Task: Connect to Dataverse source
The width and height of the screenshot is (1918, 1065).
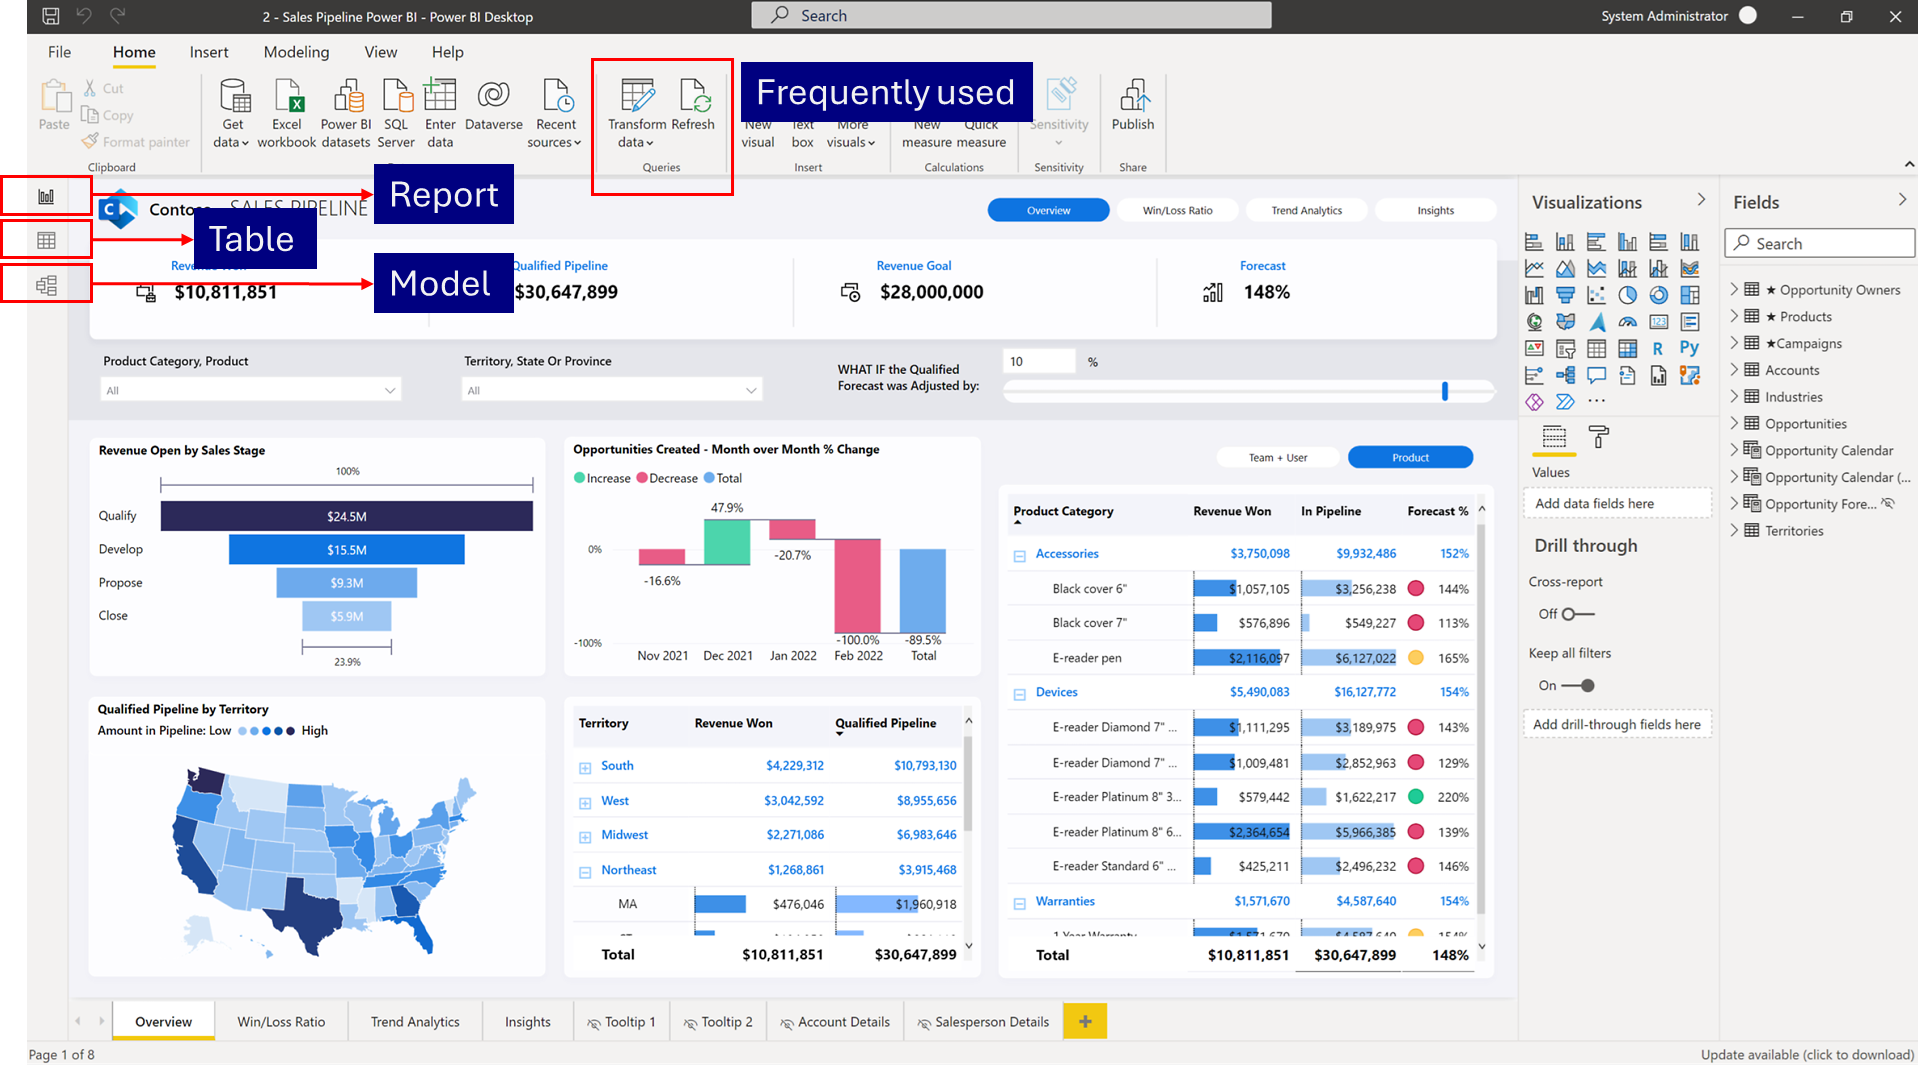Action: [x=494, y=104]
